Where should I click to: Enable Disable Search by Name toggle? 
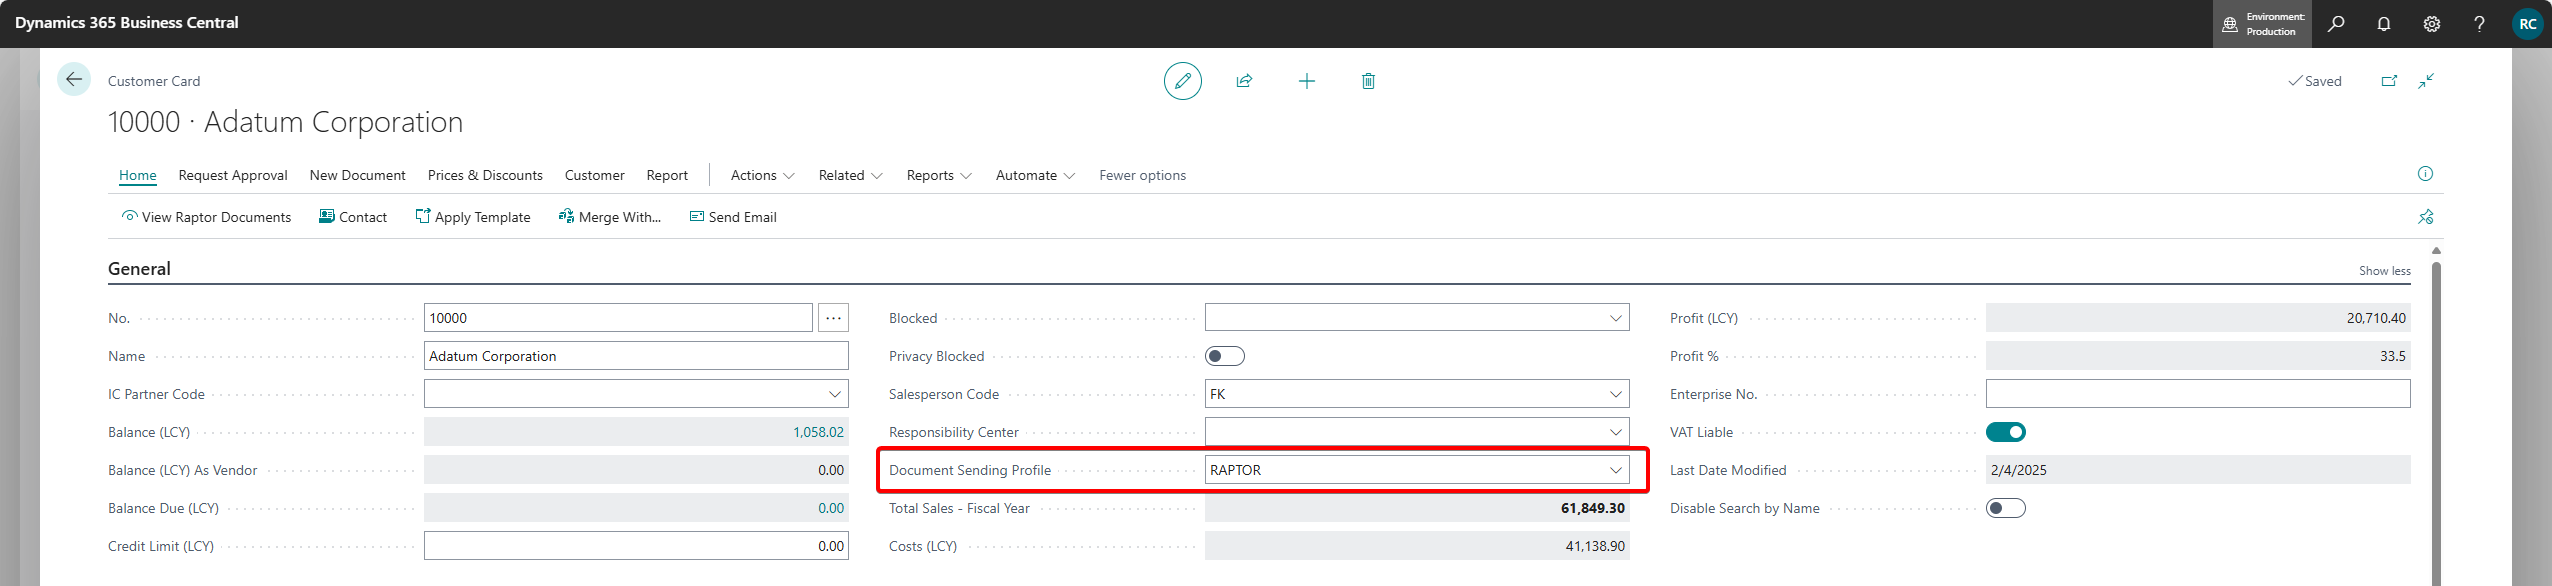click(x=2005, y=508)
